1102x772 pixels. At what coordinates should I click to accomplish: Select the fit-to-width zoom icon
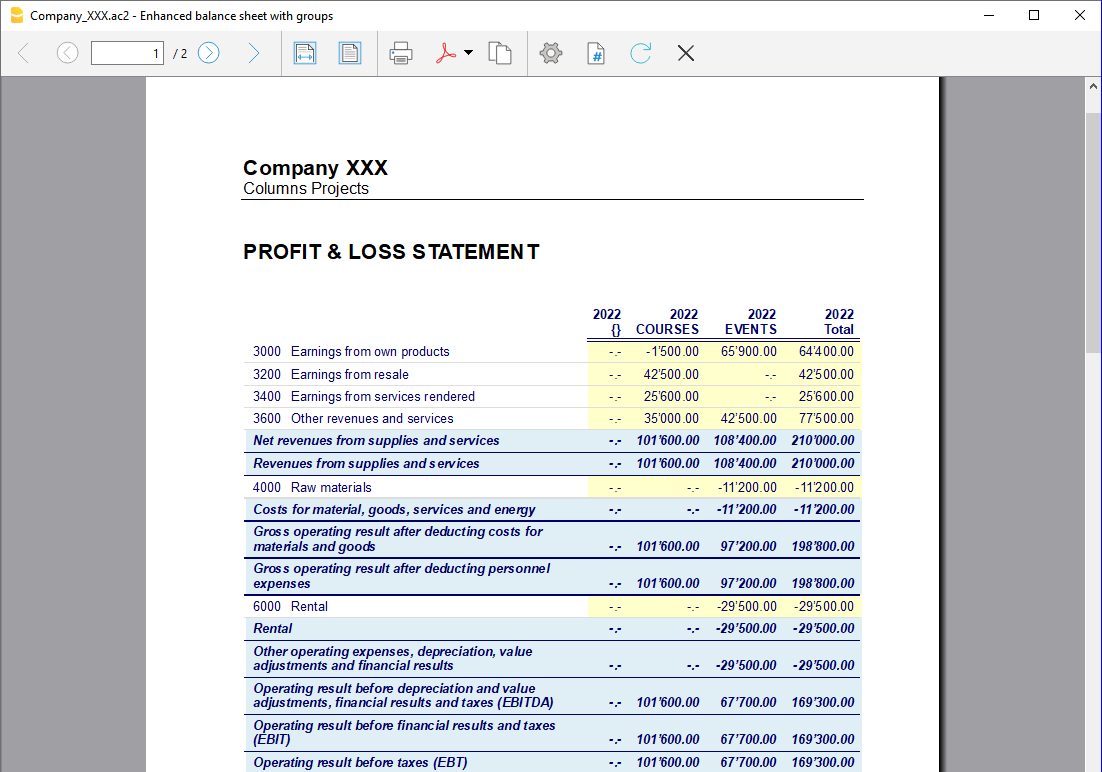click(305, 53)
